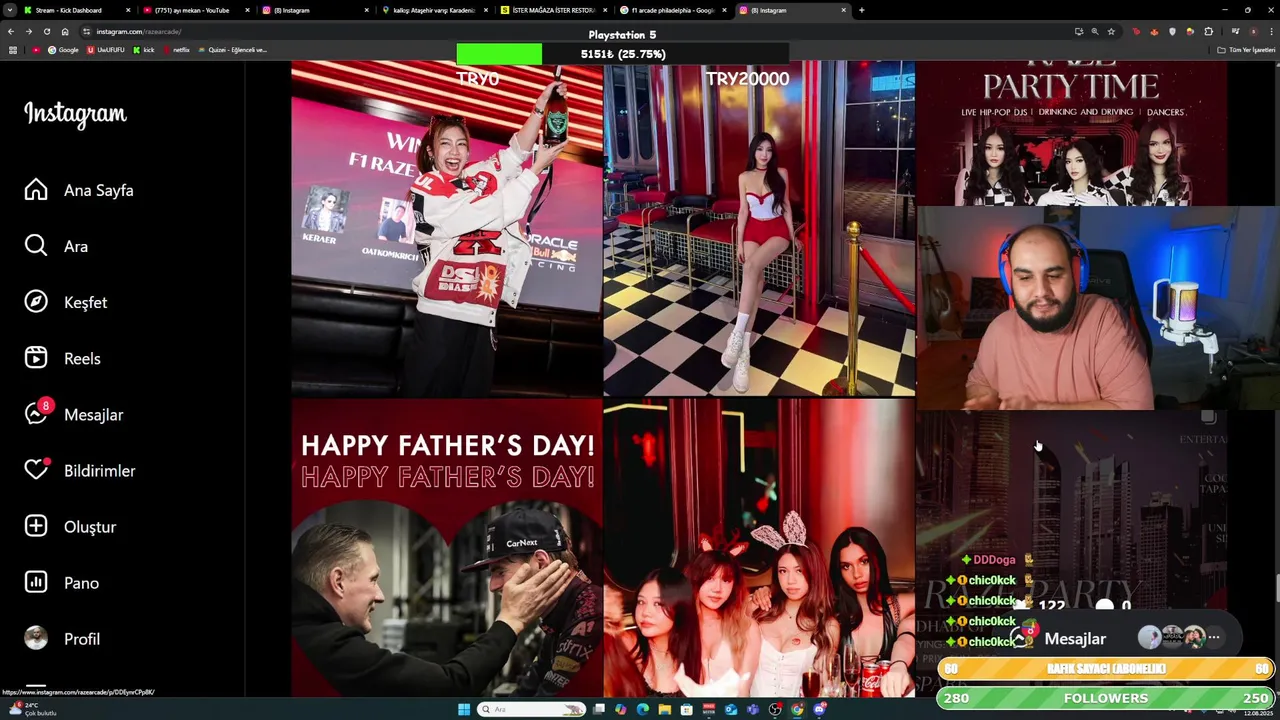
Task: Click the browser home button
Action: point(65,32)
